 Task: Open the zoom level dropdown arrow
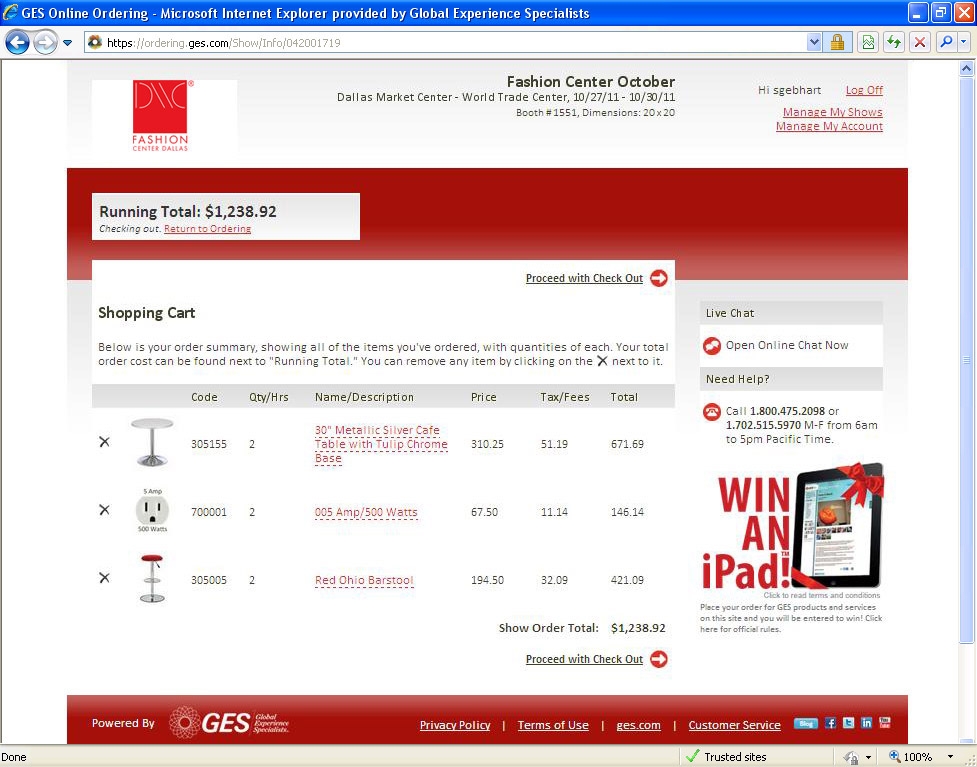(x=950, y=757)
